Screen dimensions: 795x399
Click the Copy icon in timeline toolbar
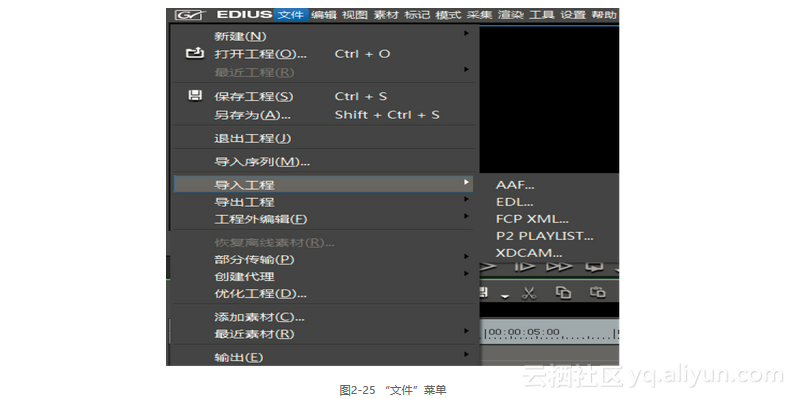click(563, 293)
